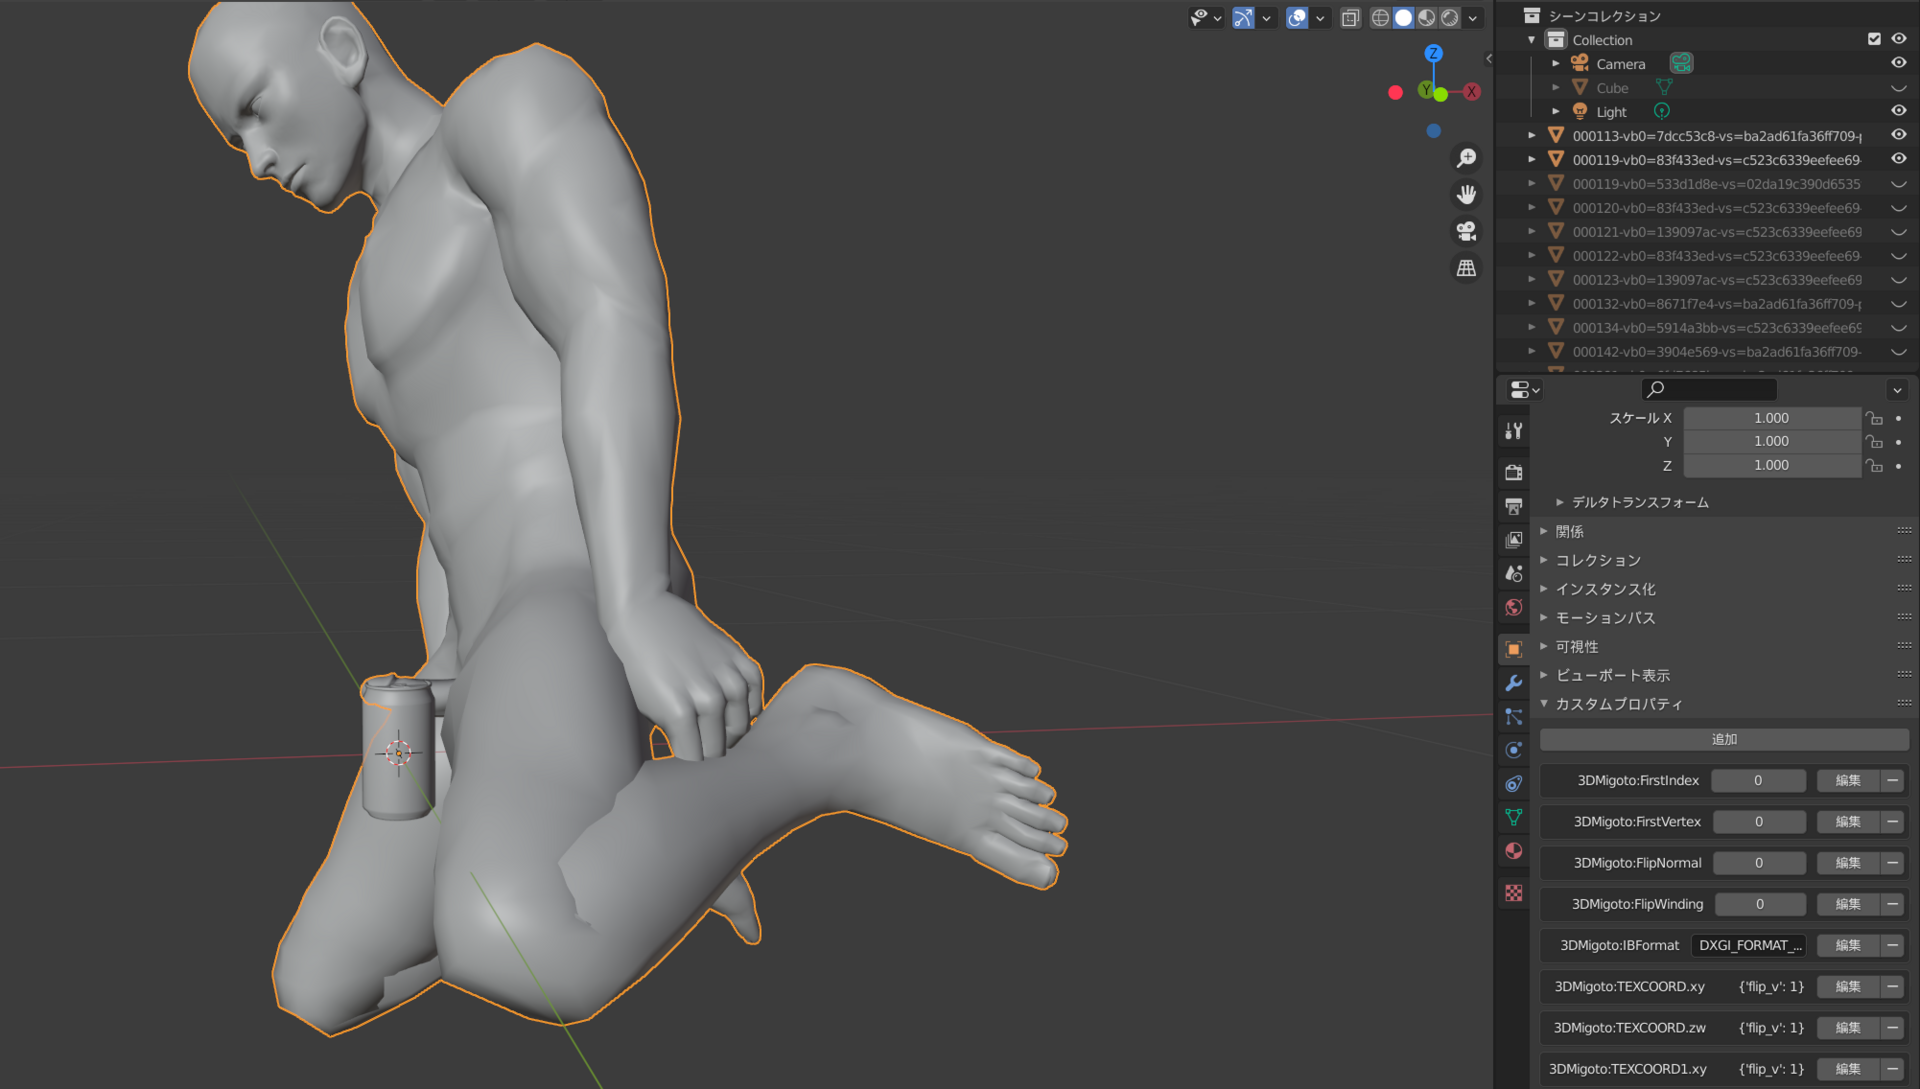Viewport: 1920px width, 1089px height.
Task: Hide object 000119-vb0=83f433ed
Action: coord(1898,159)
